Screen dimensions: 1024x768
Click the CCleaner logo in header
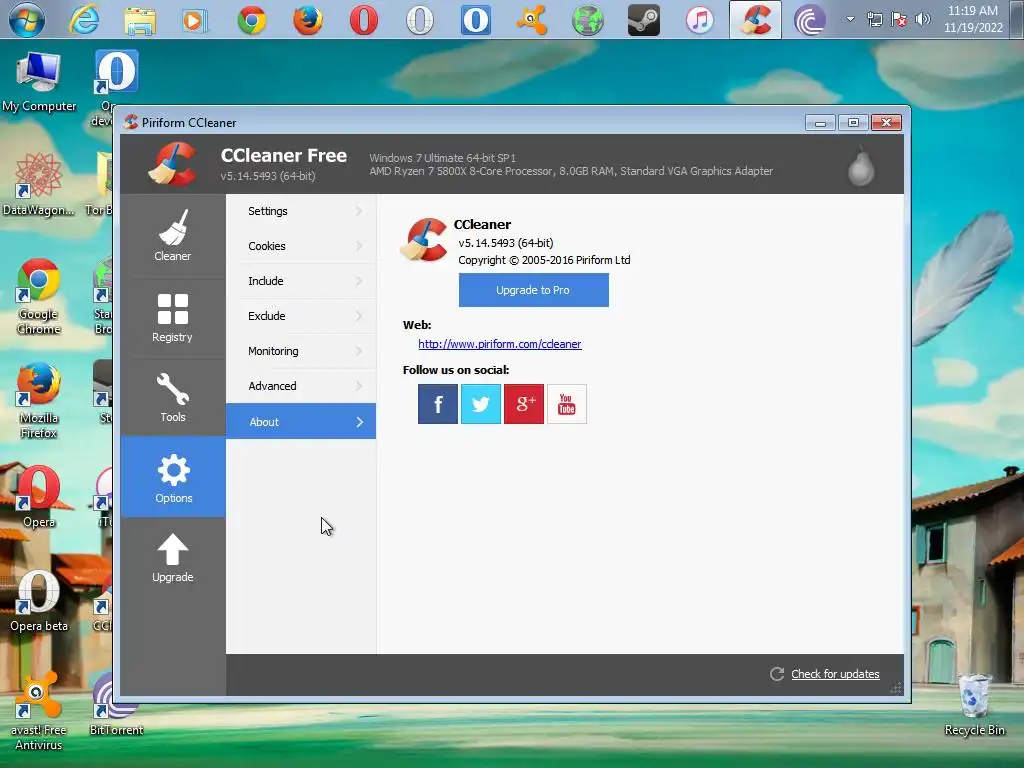point(172,164)
